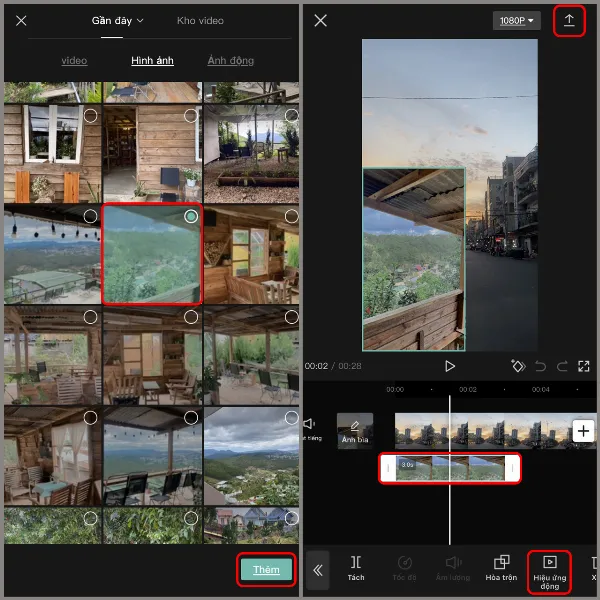This screenshot has width=600, height=600.
Task: Open the Hòa trộn blend tool
Action: click(501, 567)
